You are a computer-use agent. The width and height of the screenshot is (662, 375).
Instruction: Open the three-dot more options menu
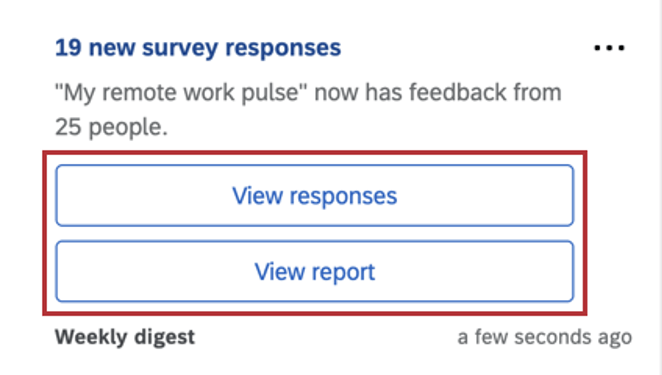(x=609, y=48)
